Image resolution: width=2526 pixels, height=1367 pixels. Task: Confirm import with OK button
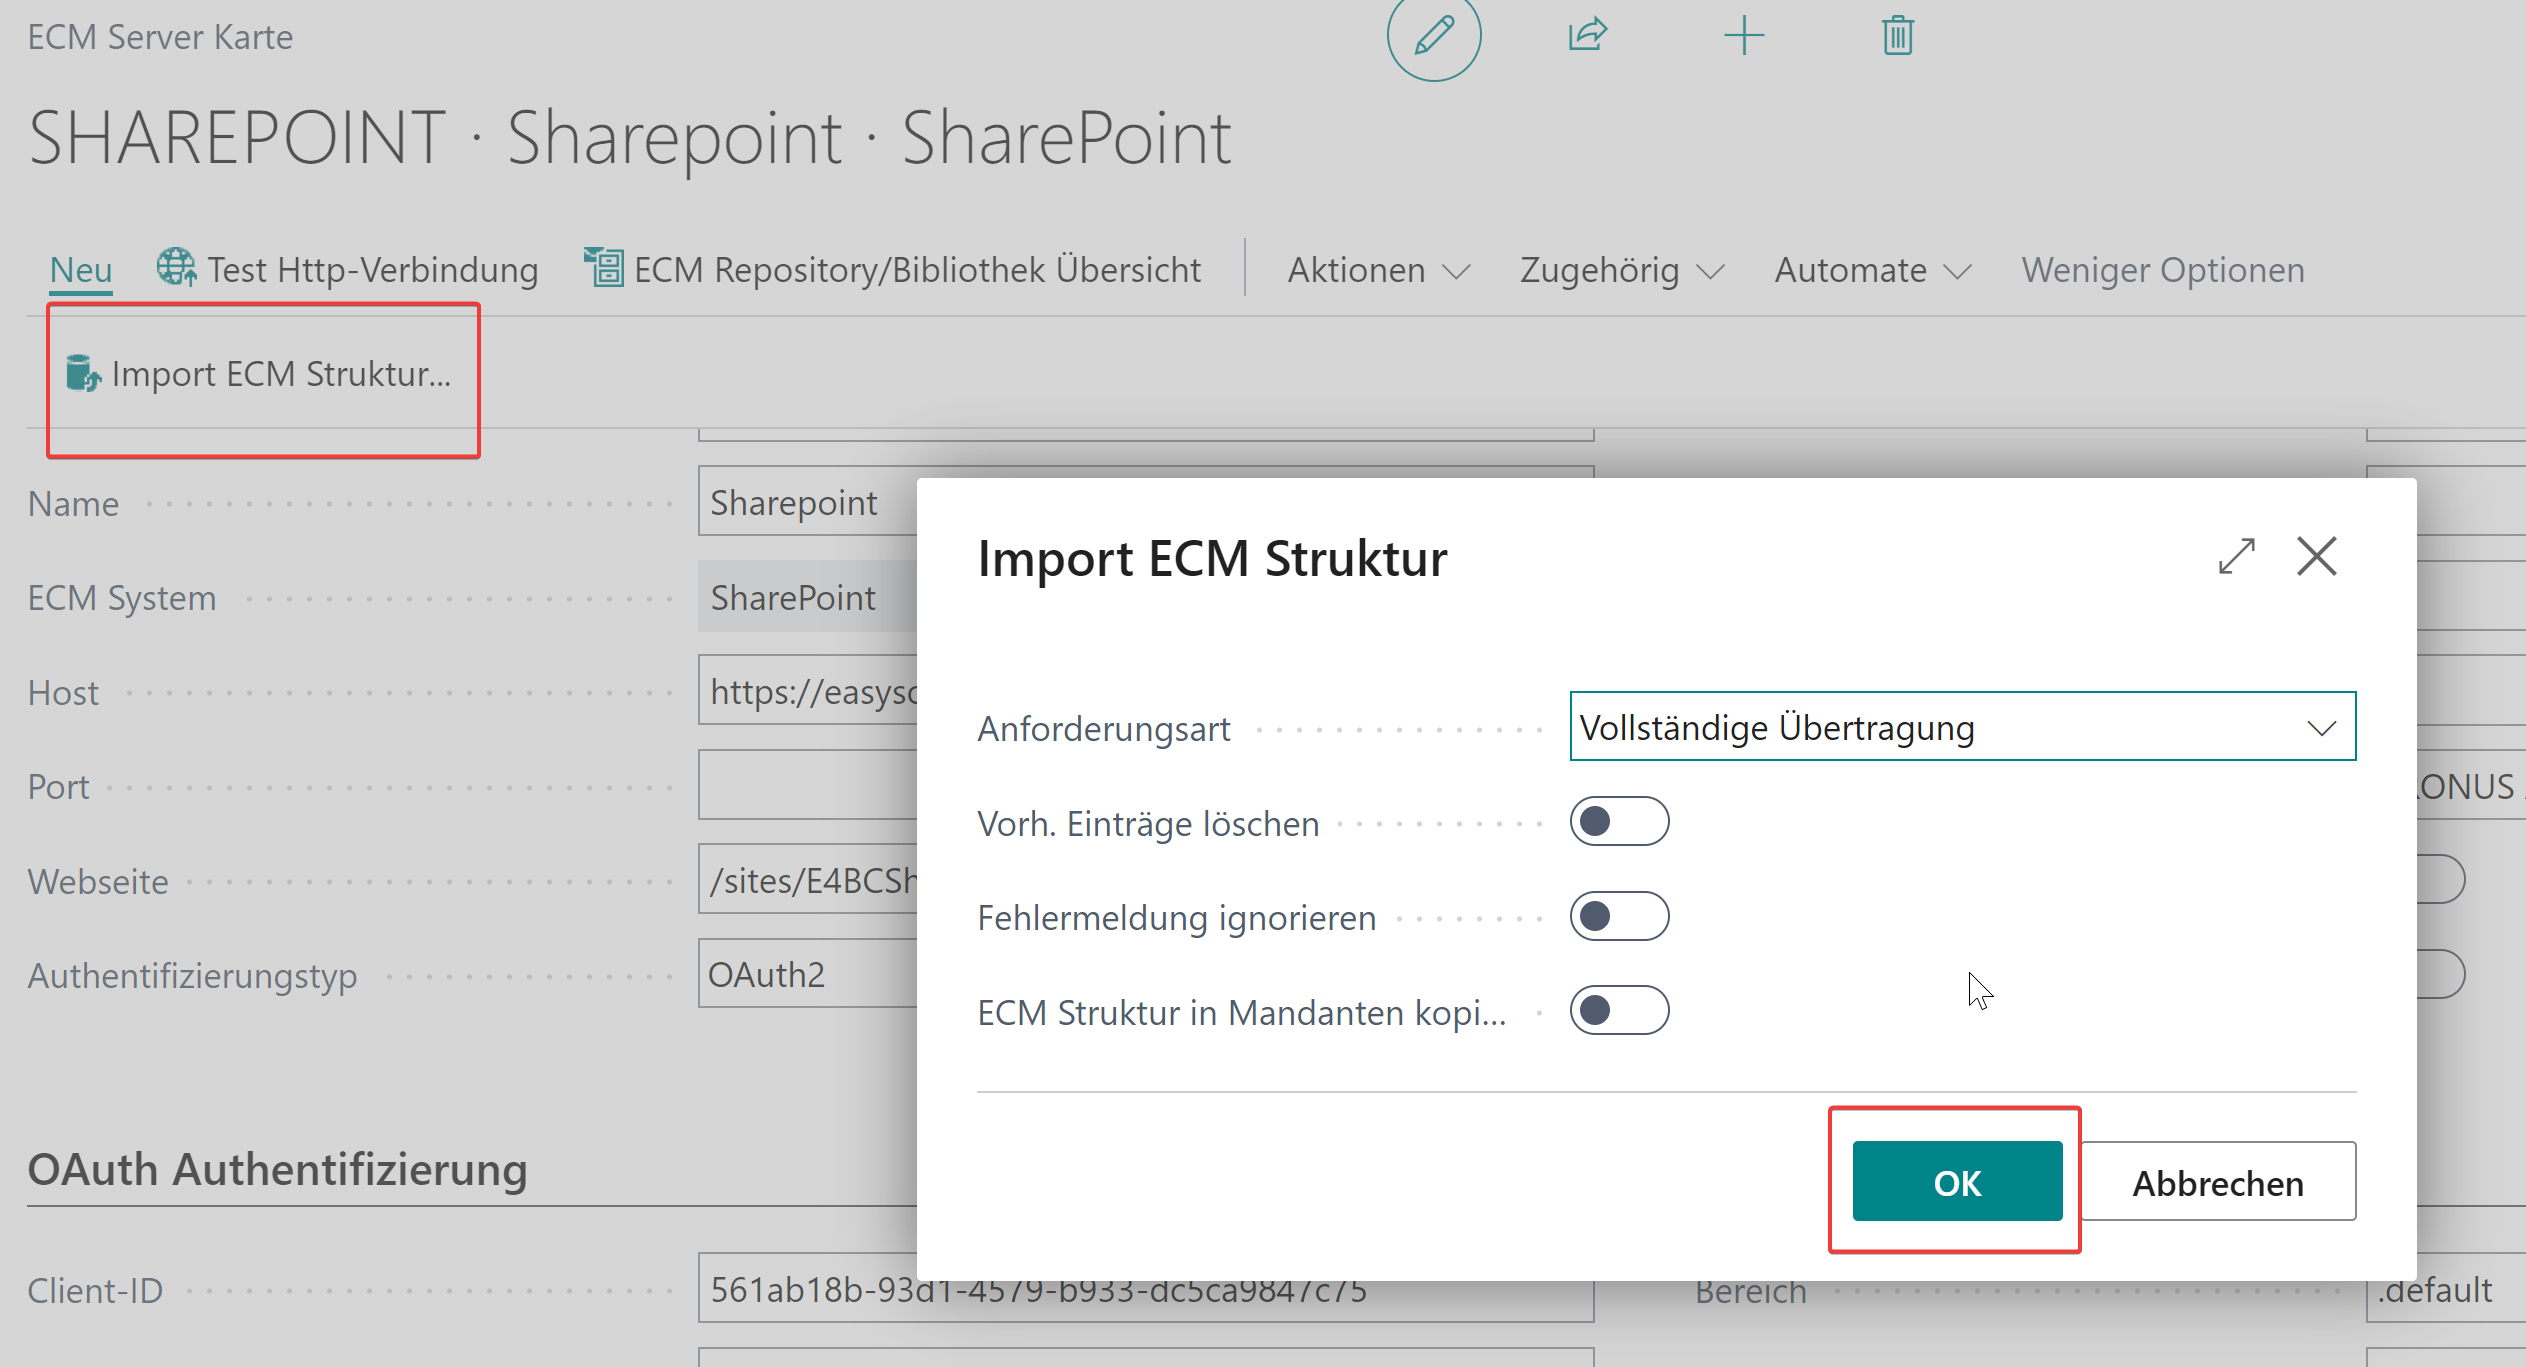point(1956,1182)
